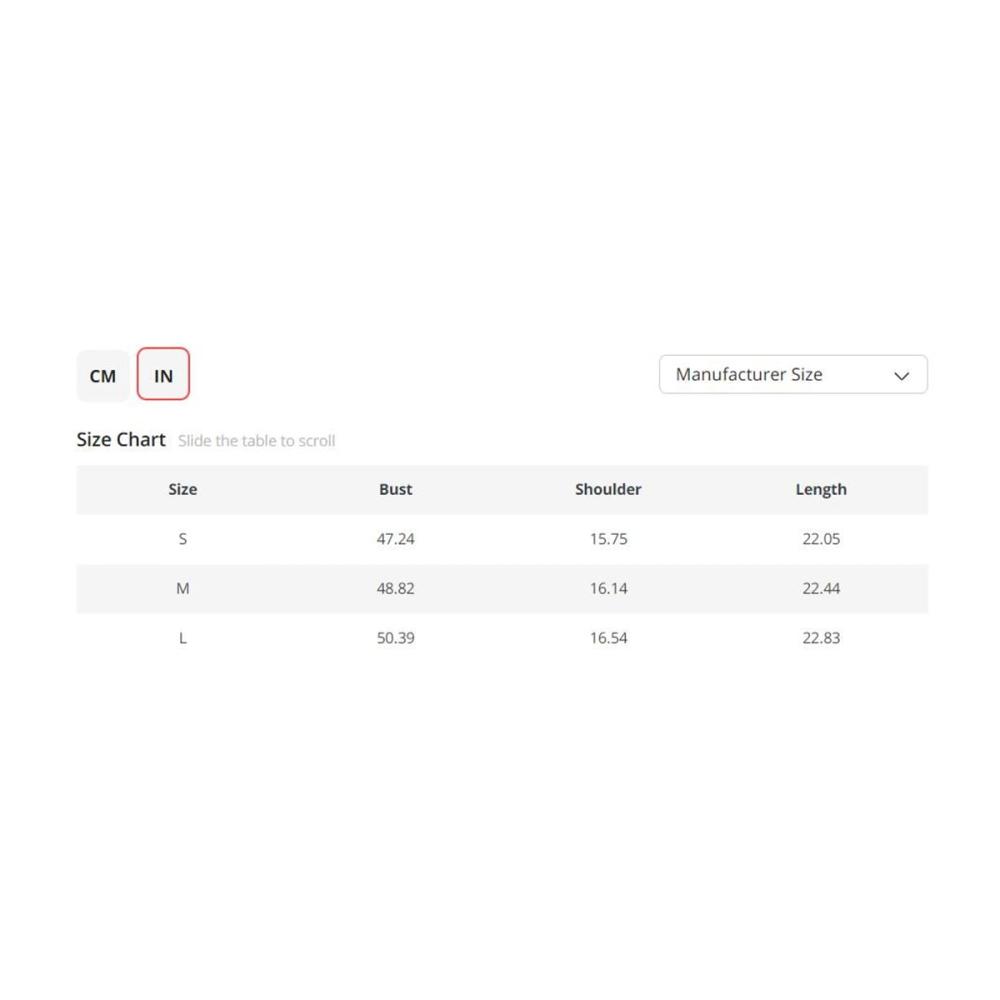
Task: Click length value 22.83
Action: coord(821,638)
